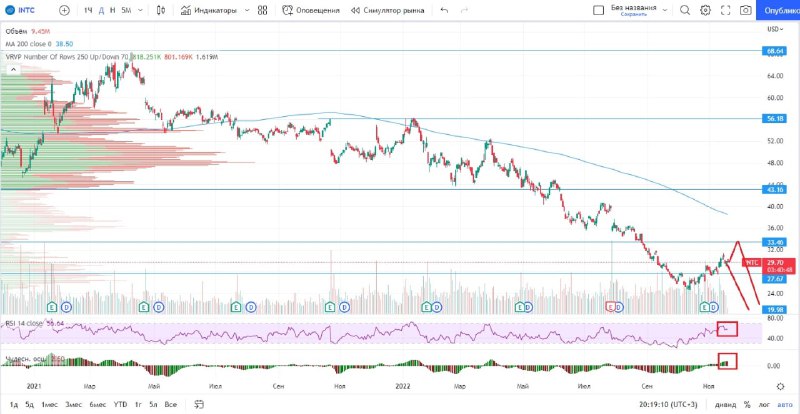The height and width of the screenshot is (414, 800).
Task: Toggle авто auto scale
Action: 785,404
